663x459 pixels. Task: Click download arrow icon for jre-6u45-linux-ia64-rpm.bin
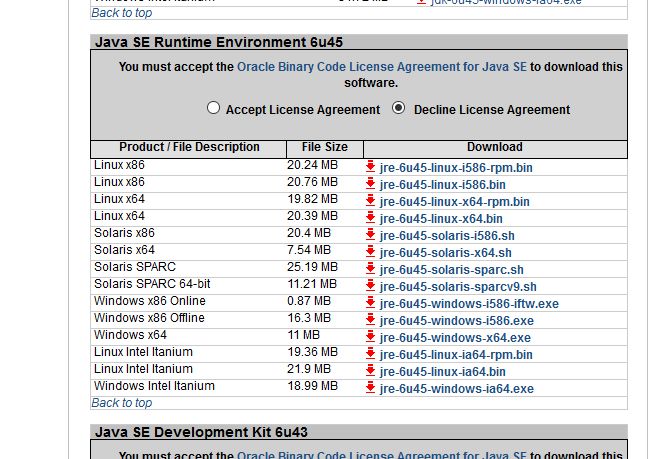click(x=370, y=353)
